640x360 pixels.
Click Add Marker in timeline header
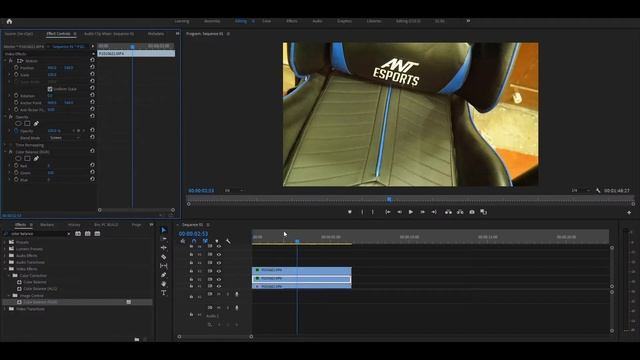pyautogui.click(x=217, y=241)
